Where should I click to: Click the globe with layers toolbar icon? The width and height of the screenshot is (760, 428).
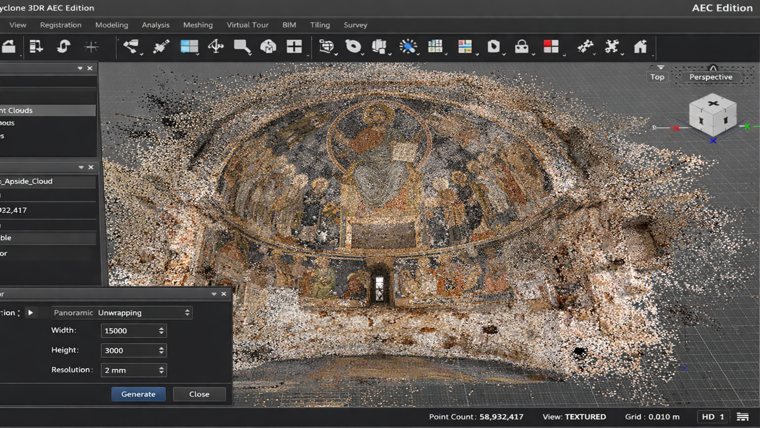[x=326, y=47]
